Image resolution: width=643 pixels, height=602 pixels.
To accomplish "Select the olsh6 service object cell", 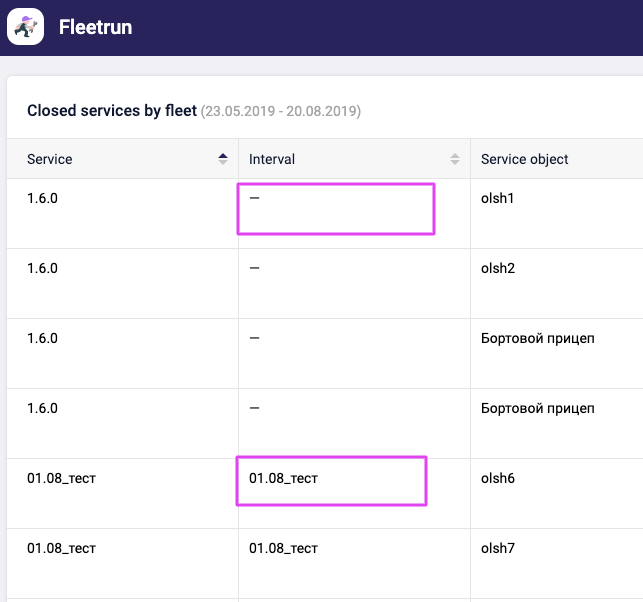I will 498,478.
